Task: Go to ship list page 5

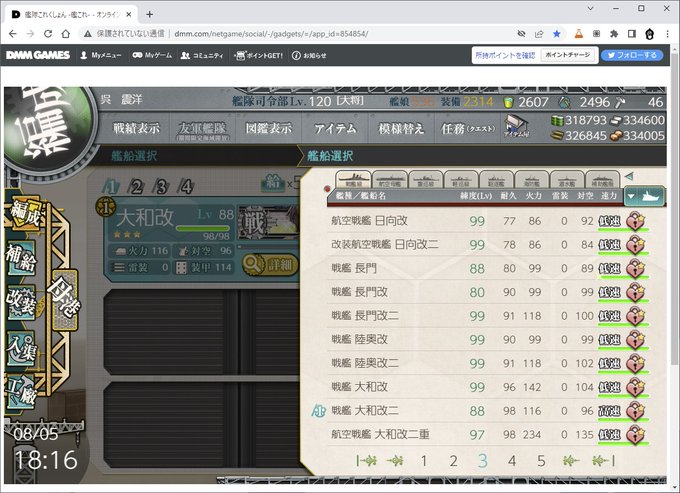Action: pos(541,460)
